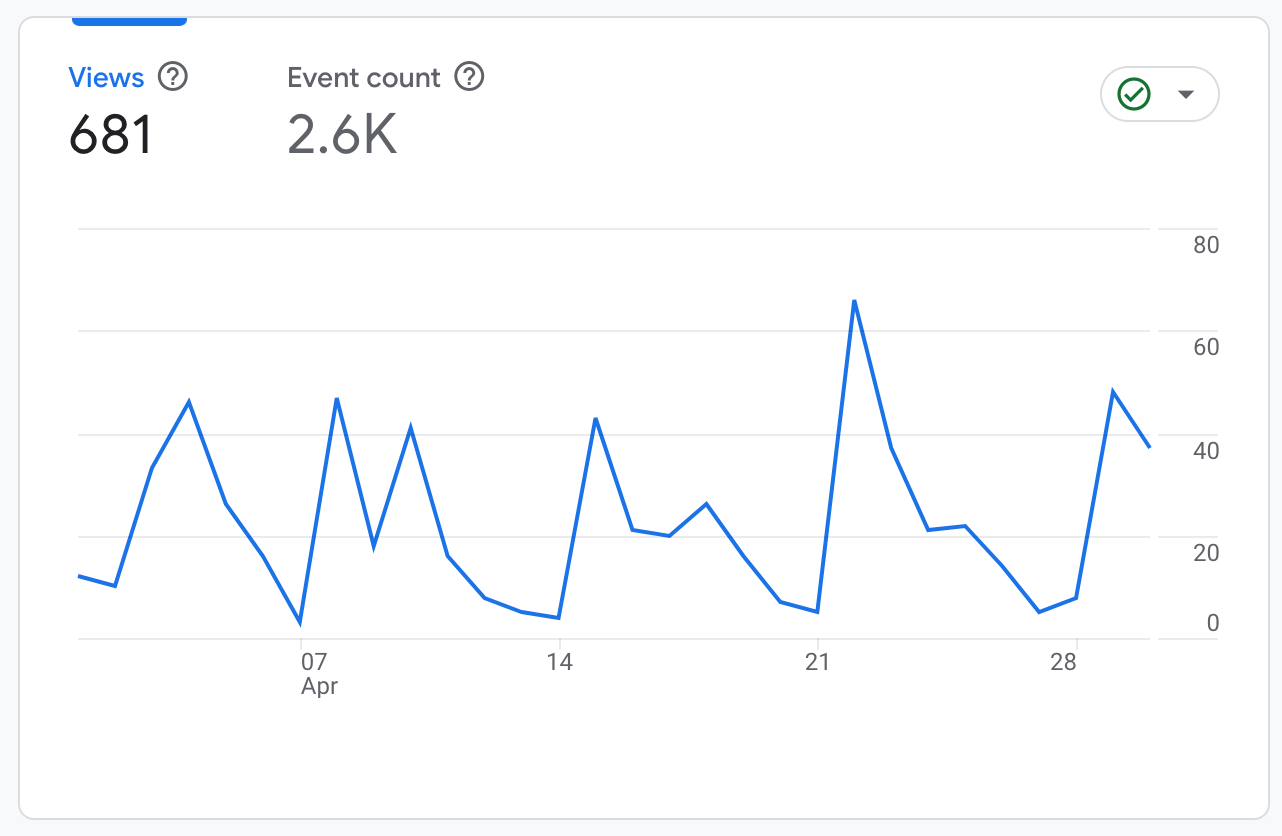
Task: Click the green checkmark data quality icon
Action: click(1134, 94)
